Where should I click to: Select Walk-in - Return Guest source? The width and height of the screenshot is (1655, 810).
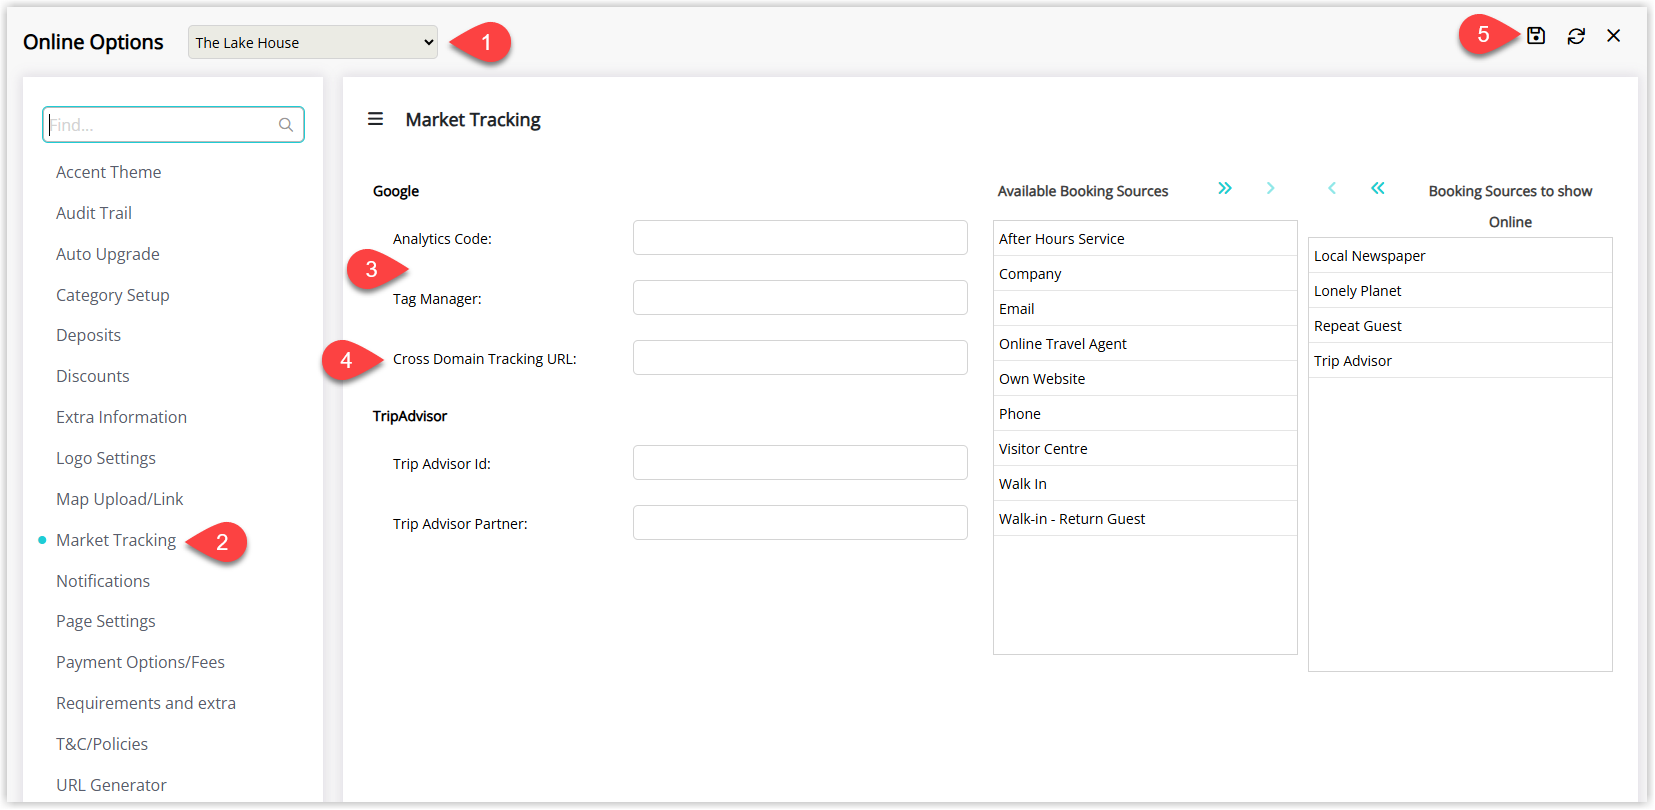coord(1145,519)
